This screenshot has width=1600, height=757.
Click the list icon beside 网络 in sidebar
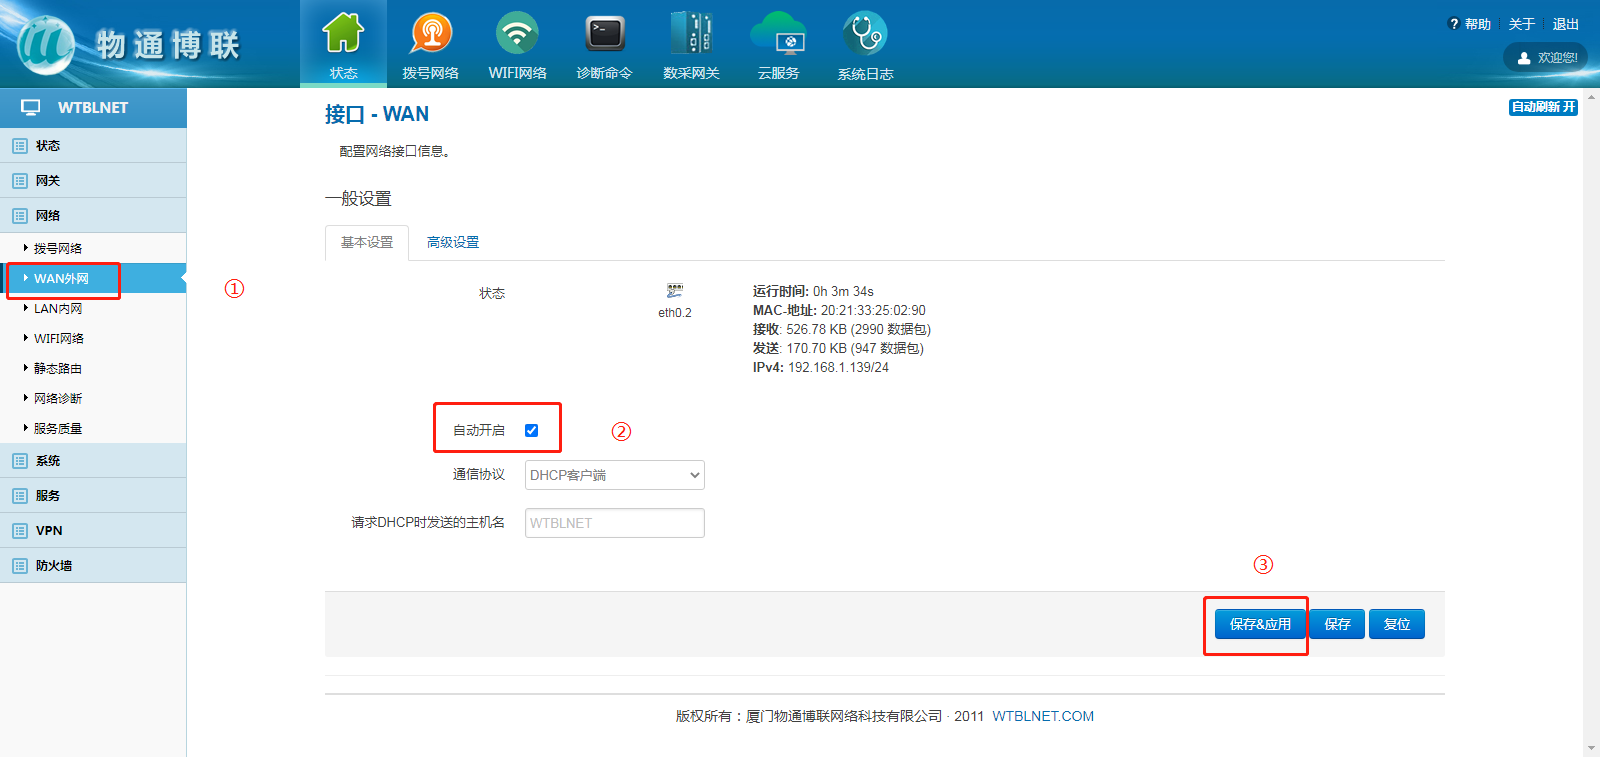(20, 216)
